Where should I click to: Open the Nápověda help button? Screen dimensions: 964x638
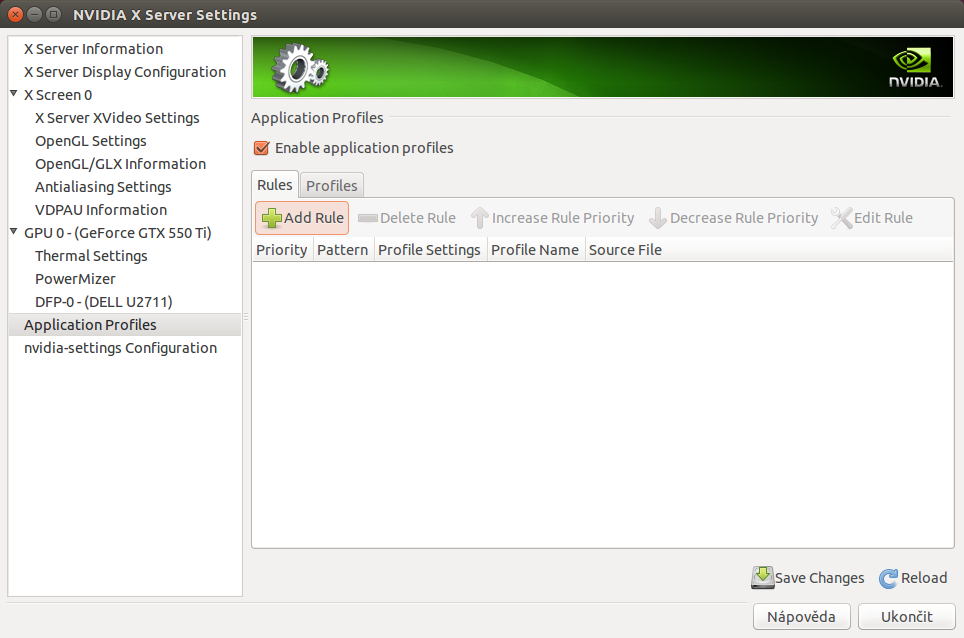tap(802, 616)
